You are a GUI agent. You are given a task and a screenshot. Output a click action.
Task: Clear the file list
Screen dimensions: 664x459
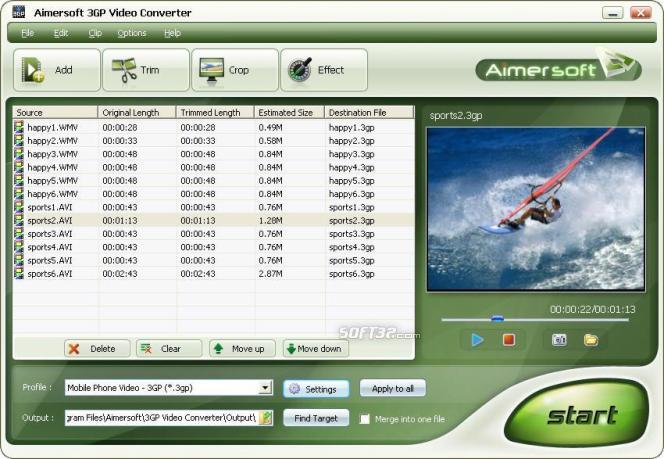click(169, 348)
